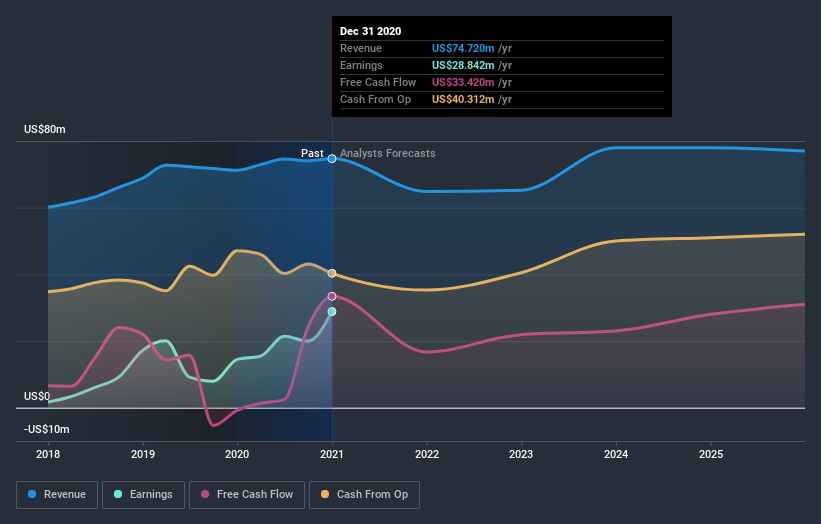Click the -US$10m y-axis label

click(x=47, y=429)
